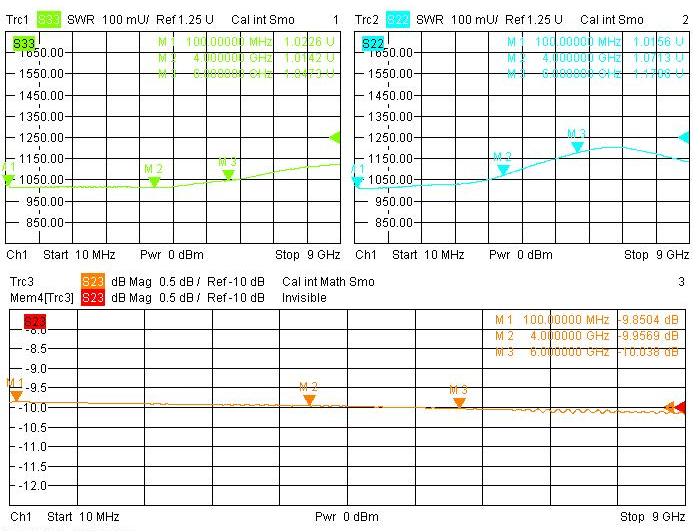Click the orange S23 label of Trc3

coord(93,282)
